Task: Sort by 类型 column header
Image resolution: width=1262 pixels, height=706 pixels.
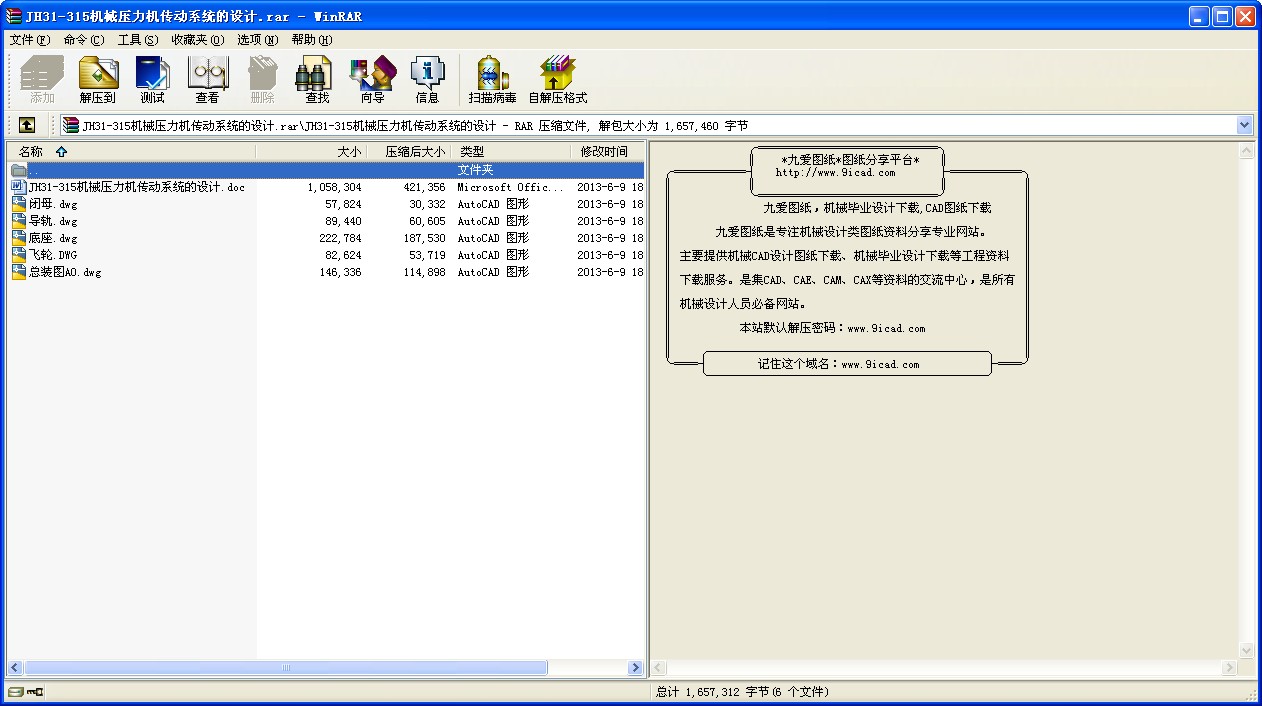Action: (512, 152)
